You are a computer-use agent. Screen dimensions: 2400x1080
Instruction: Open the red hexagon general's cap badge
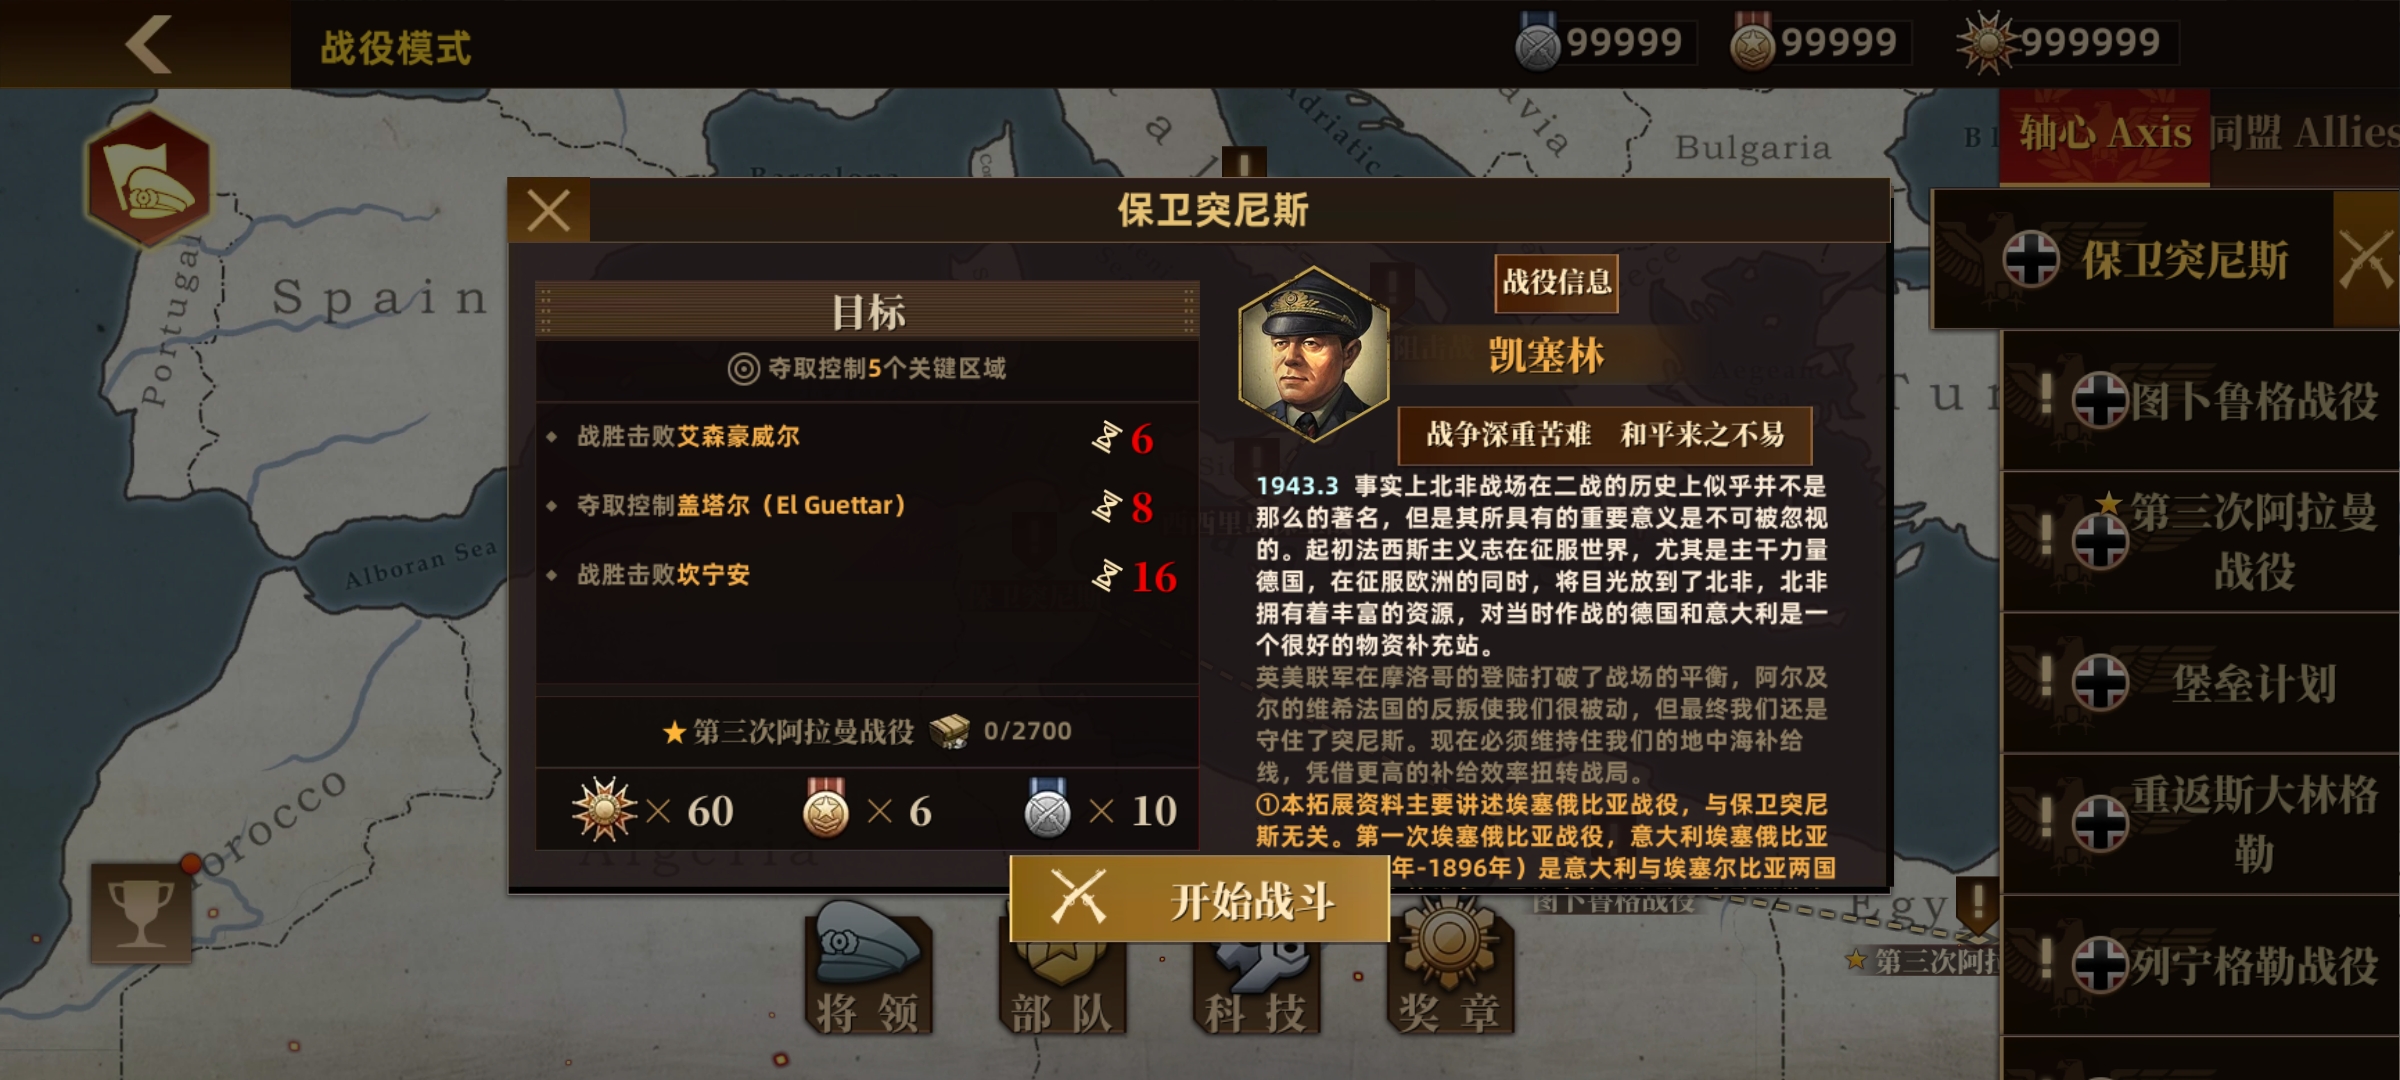point(149,178)
